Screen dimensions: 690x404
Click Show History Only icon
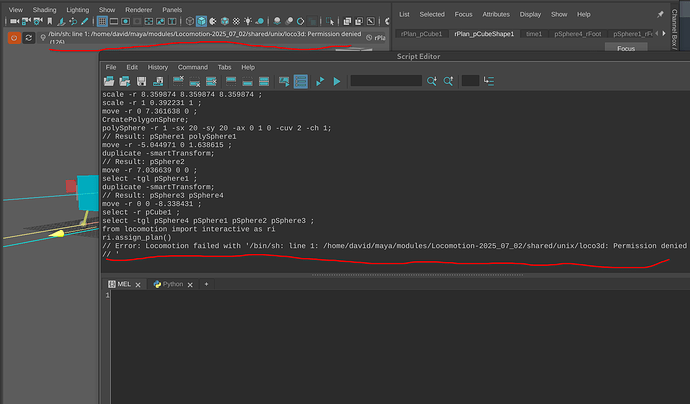(231, 81)
